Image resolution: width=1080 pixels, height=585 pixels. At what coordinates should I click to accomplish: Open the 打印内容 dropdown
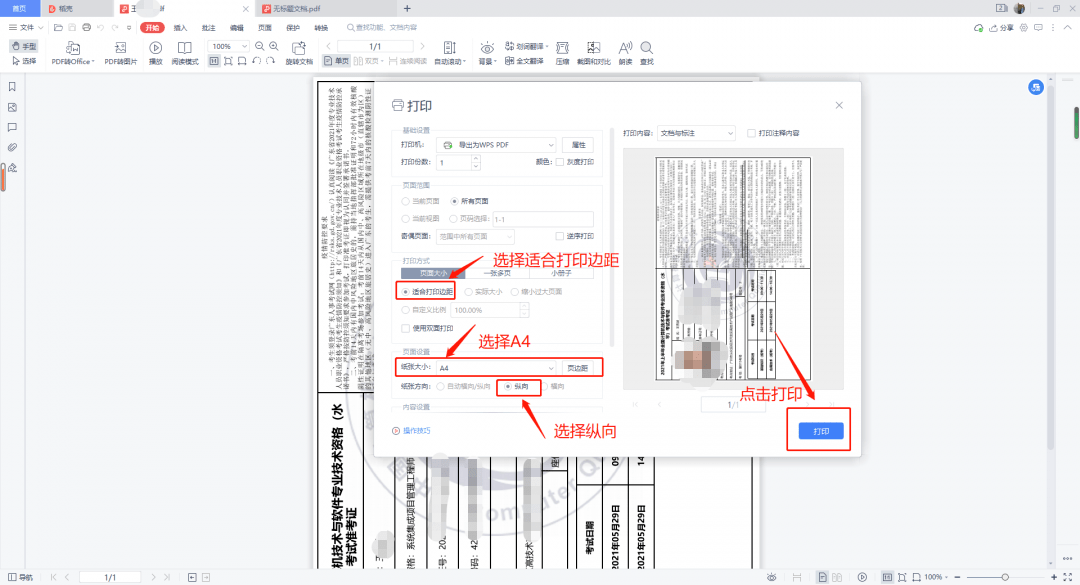(696, 133)
